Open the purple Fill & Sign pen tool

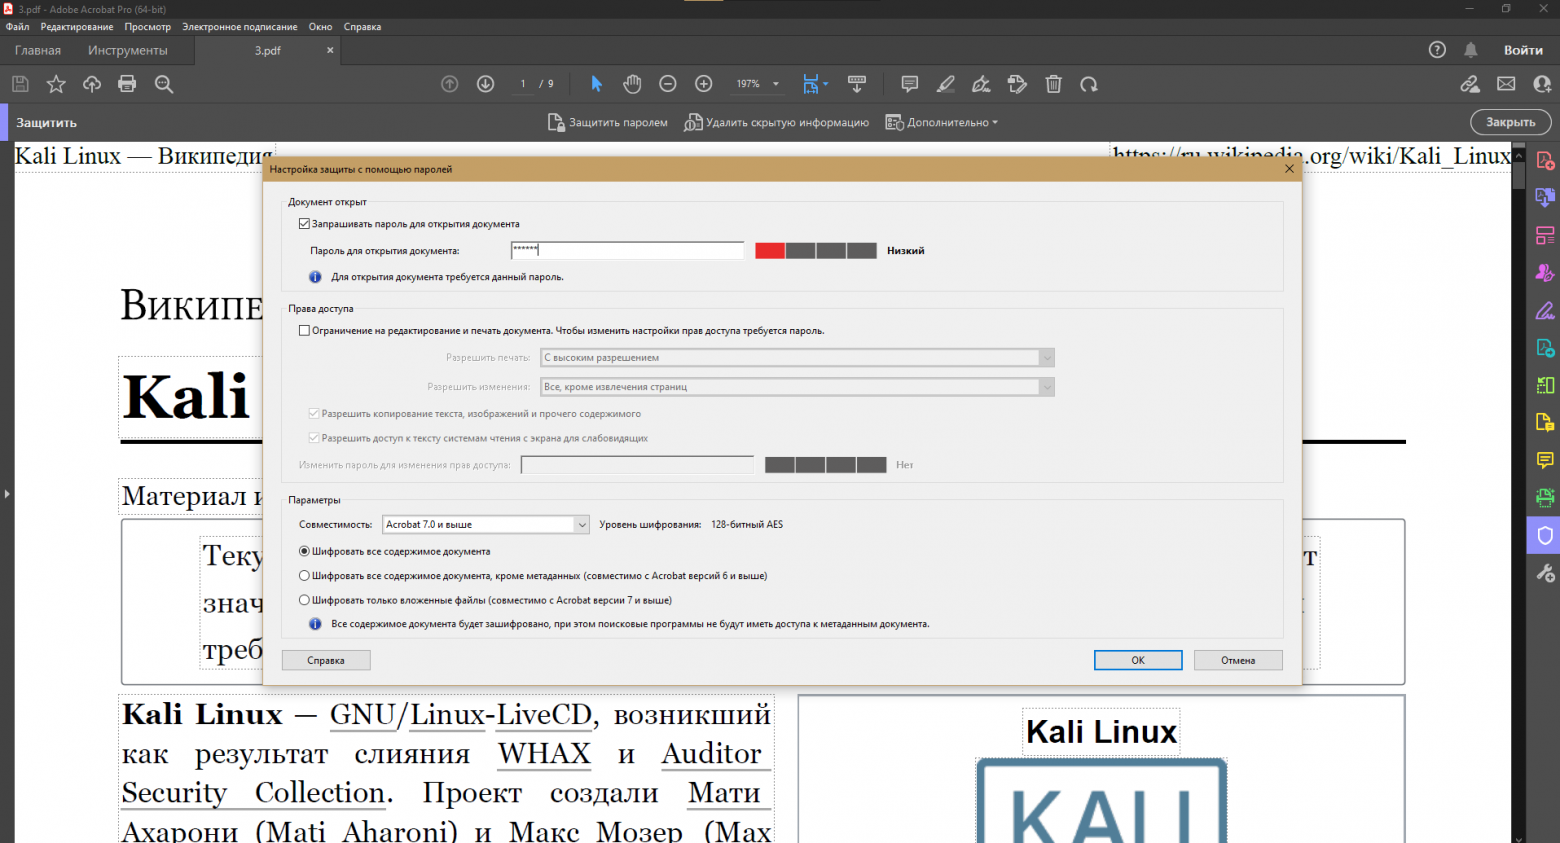pyautogui.click(x=1545, y=310)
